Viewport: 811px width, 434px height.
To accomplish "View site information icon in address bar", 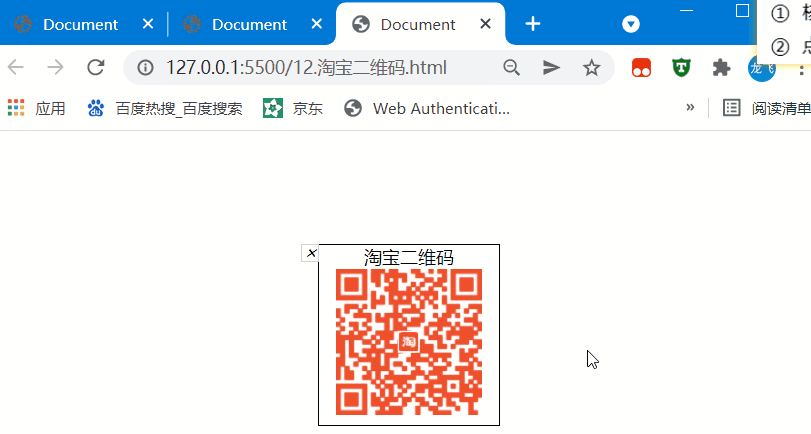I will (x=145, y=68).
